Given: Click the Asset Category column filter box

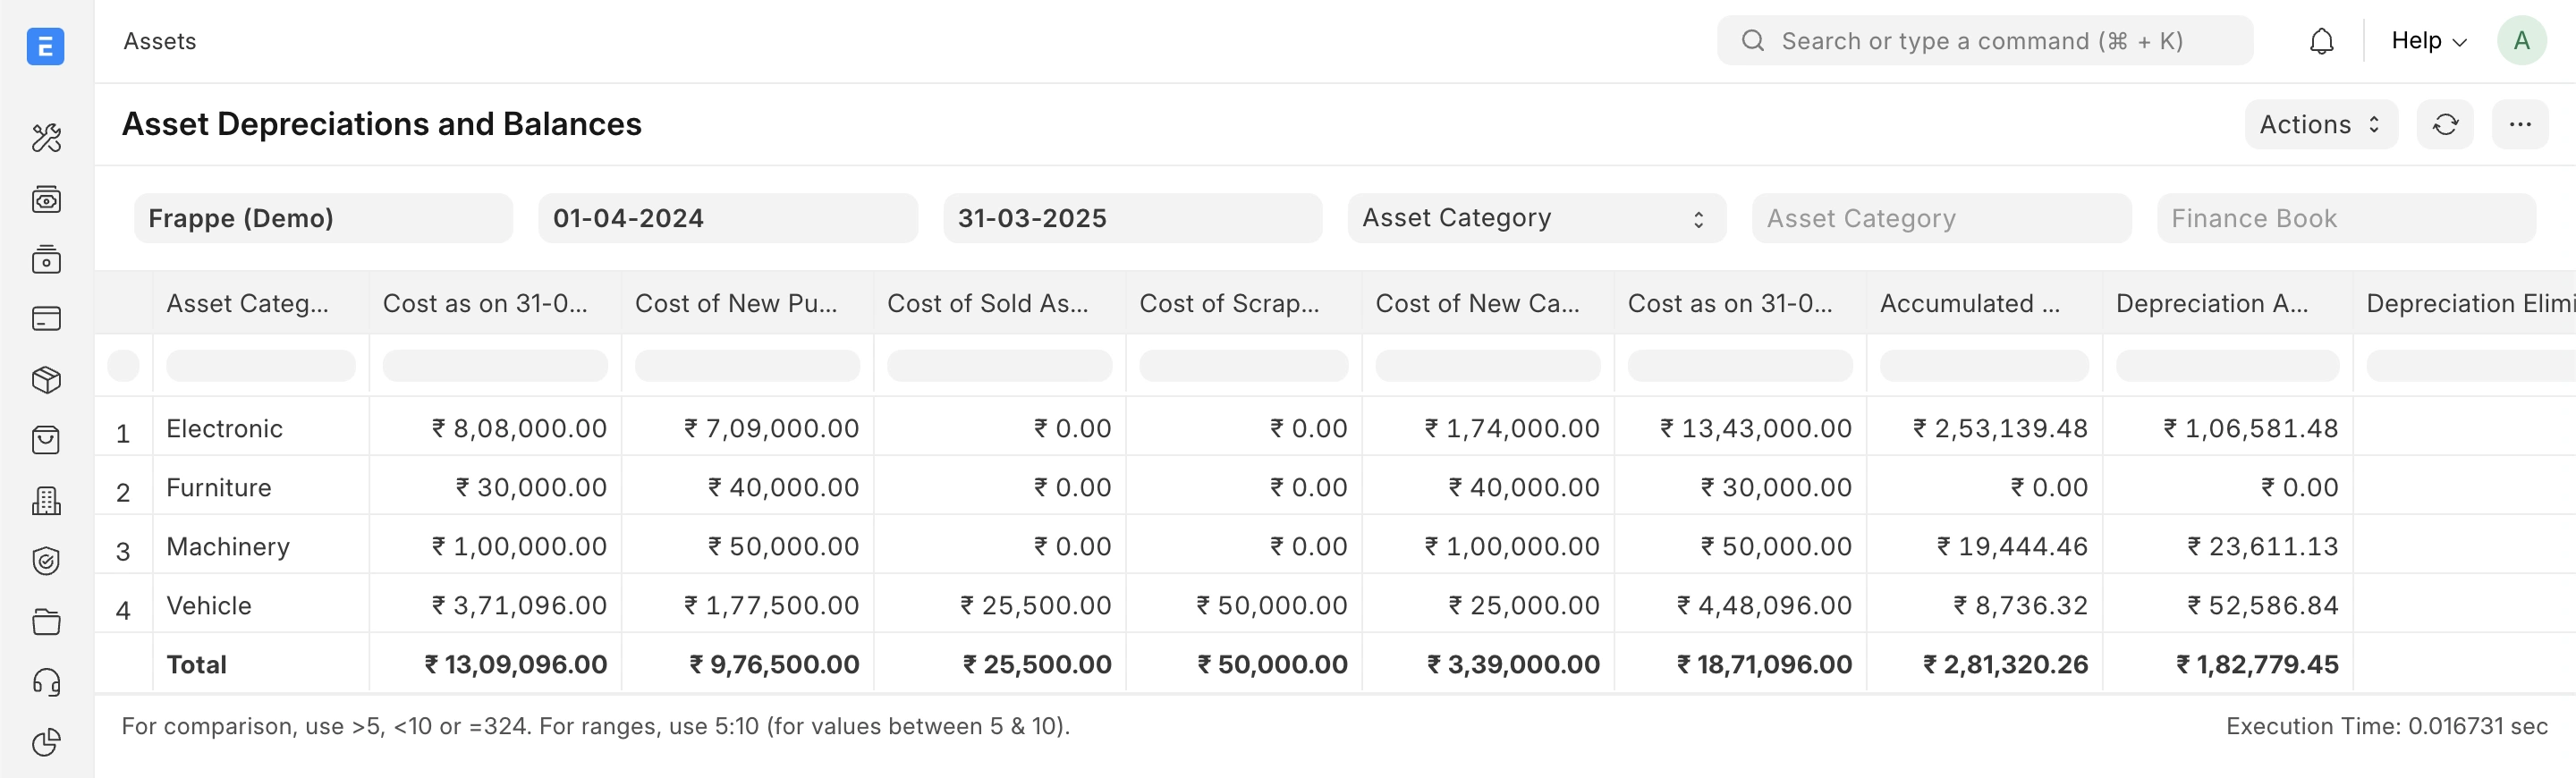Looking at the screenshot, I should coord(260,365).
